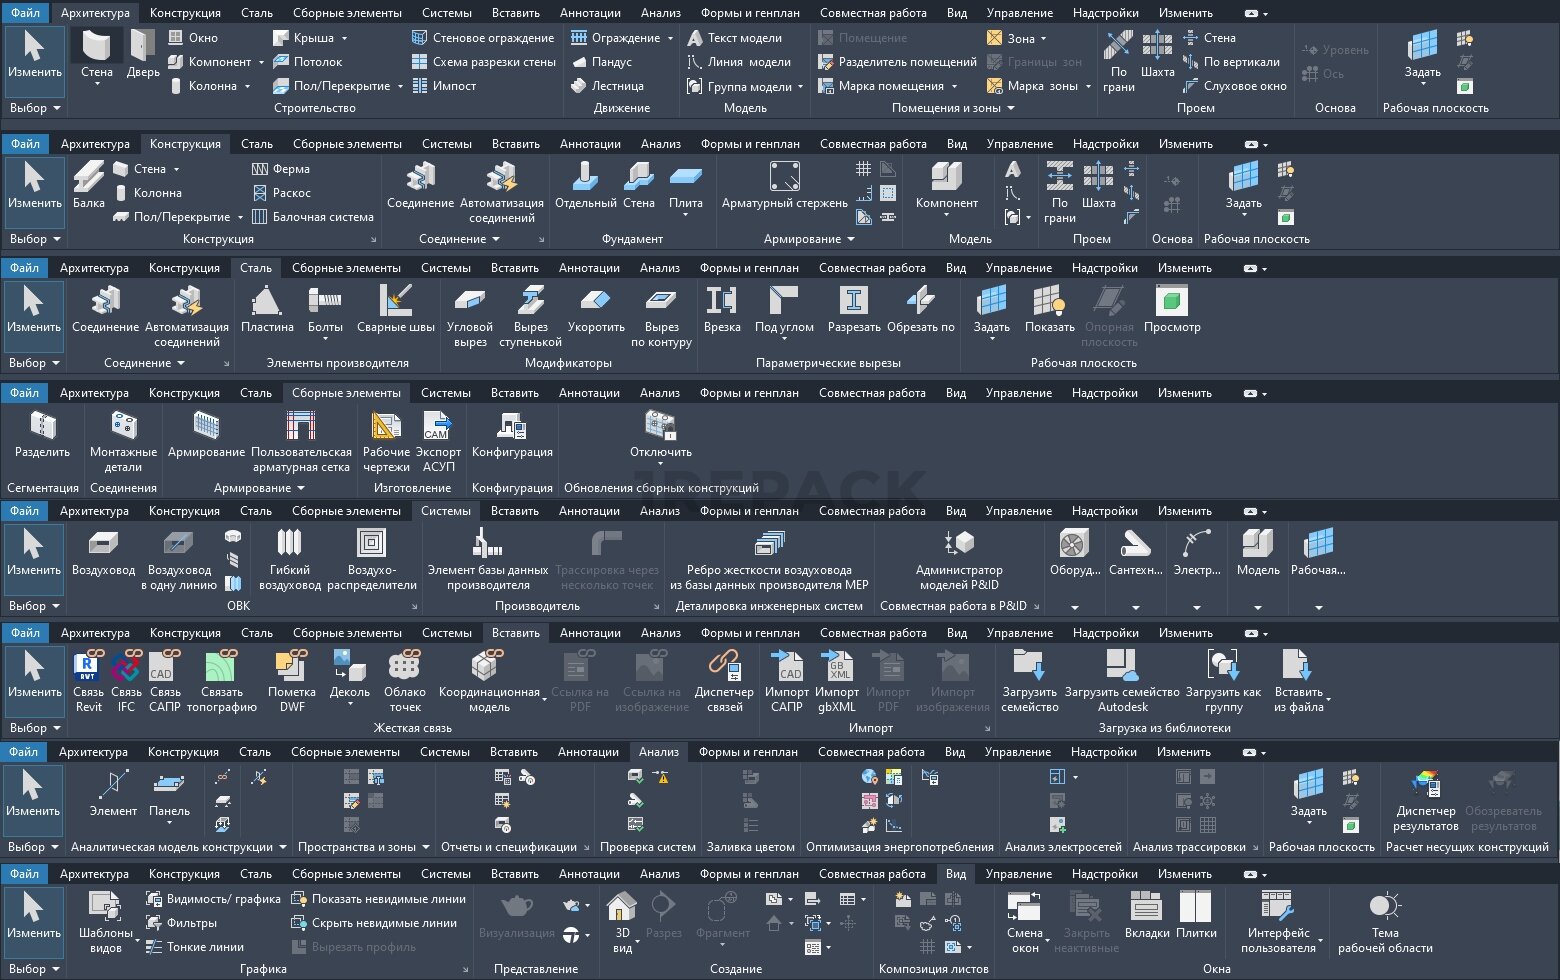Open the Слуховое окно dormer tool
The width and height of the screenshot is (1560, 980).
pos(1235,86)
